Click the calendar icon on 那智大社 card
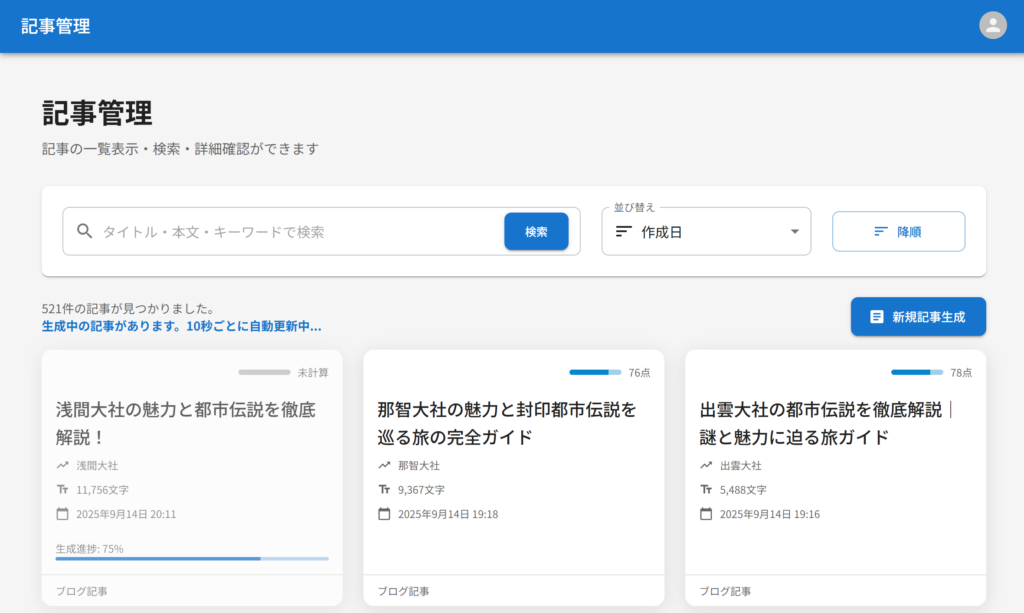This screenshot has height=613, width=1024. (x=384, y=514)
